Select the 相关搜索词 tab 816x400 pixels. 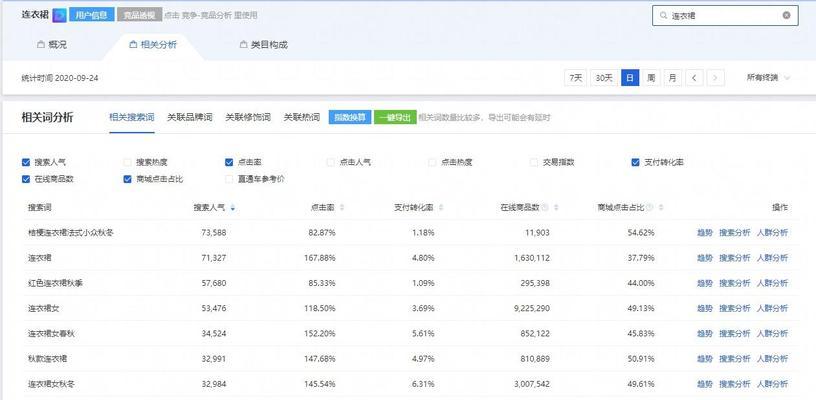coord(132,118)
